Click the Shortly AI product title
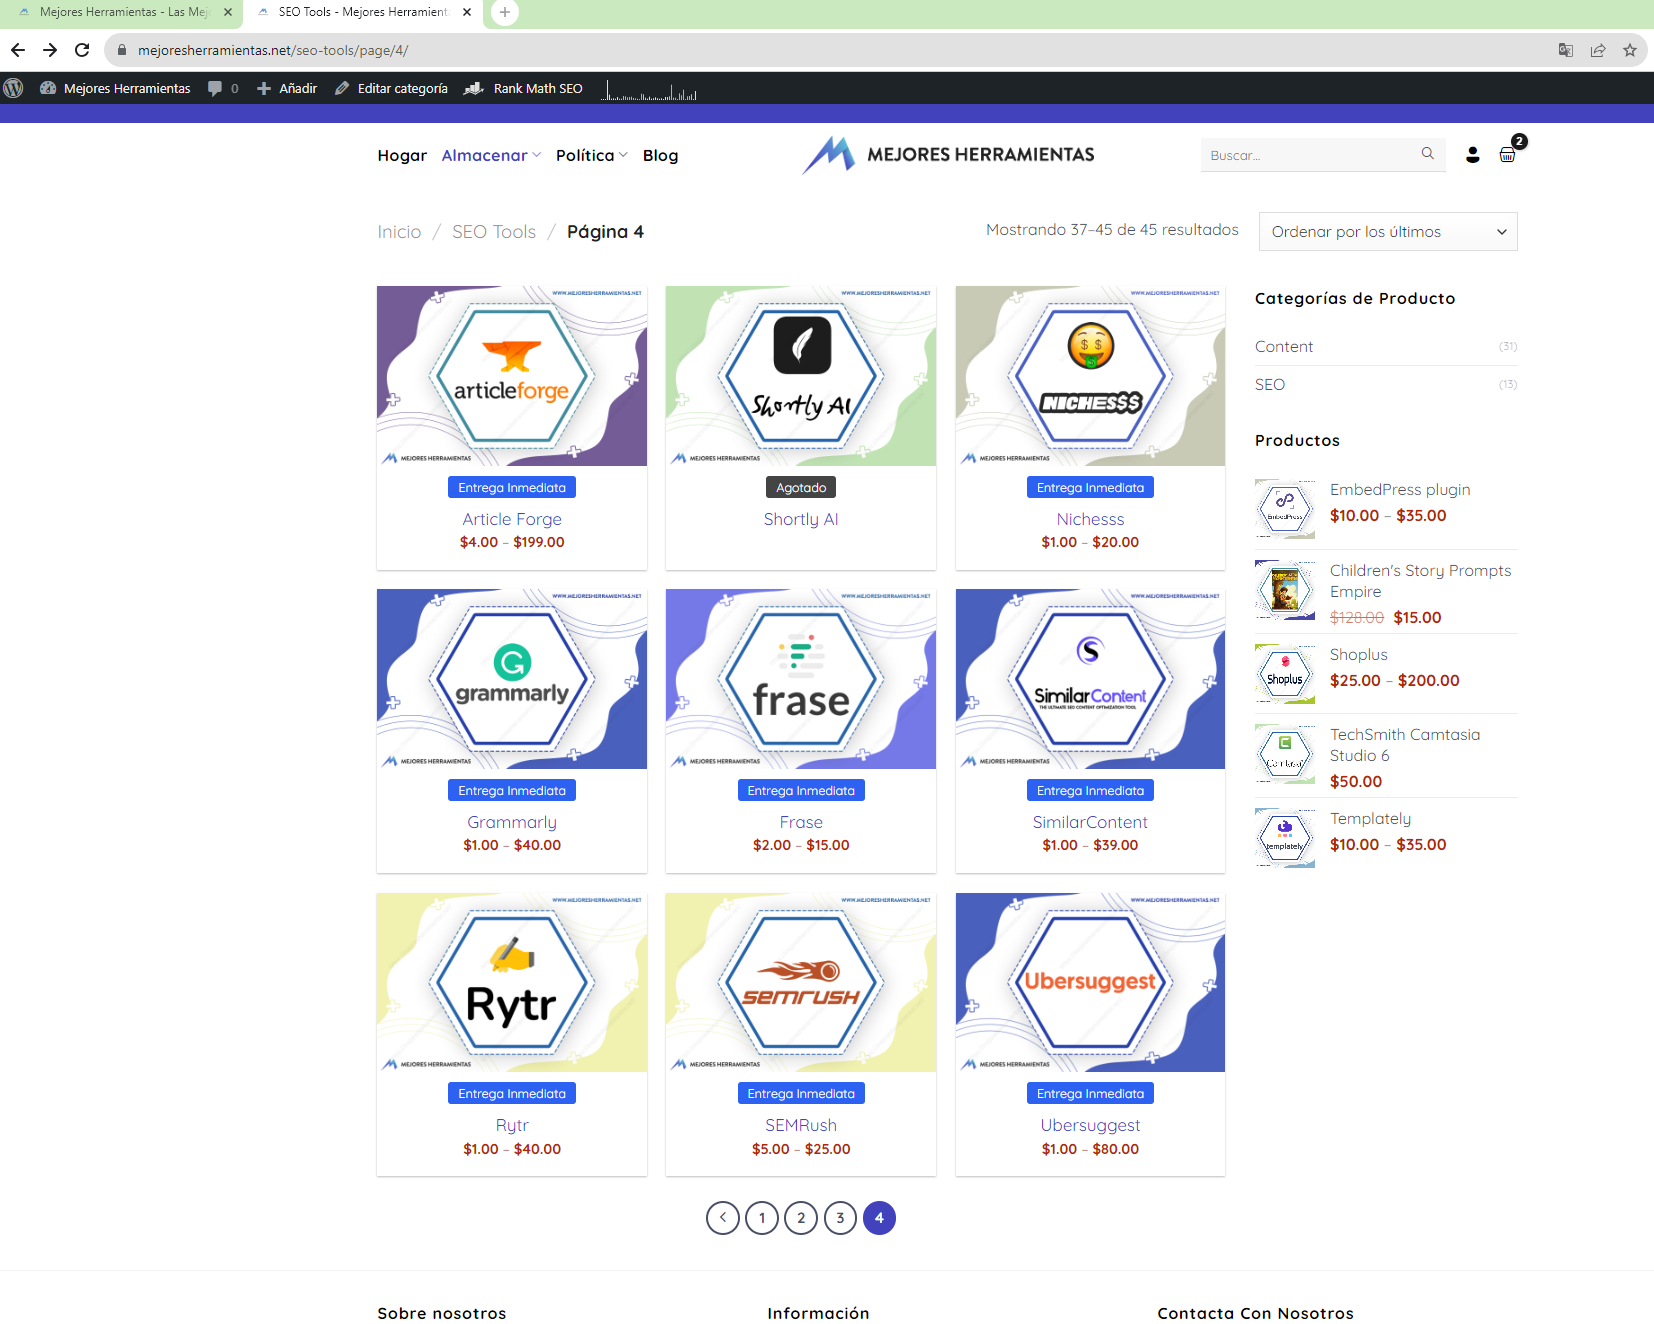Image resolution: width=1654 pixels, height=1324 pixels. [801, 519]
